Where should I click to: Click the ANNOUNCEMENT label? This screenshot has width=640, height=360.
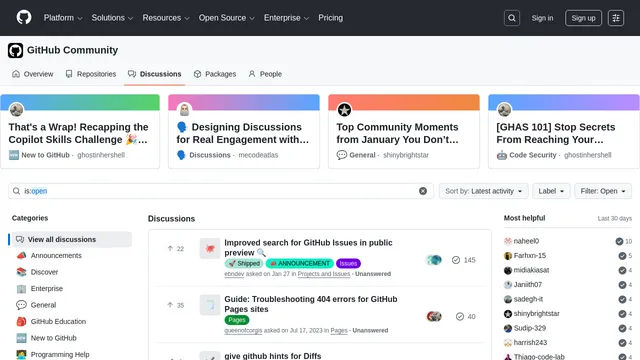coord(300,263)
